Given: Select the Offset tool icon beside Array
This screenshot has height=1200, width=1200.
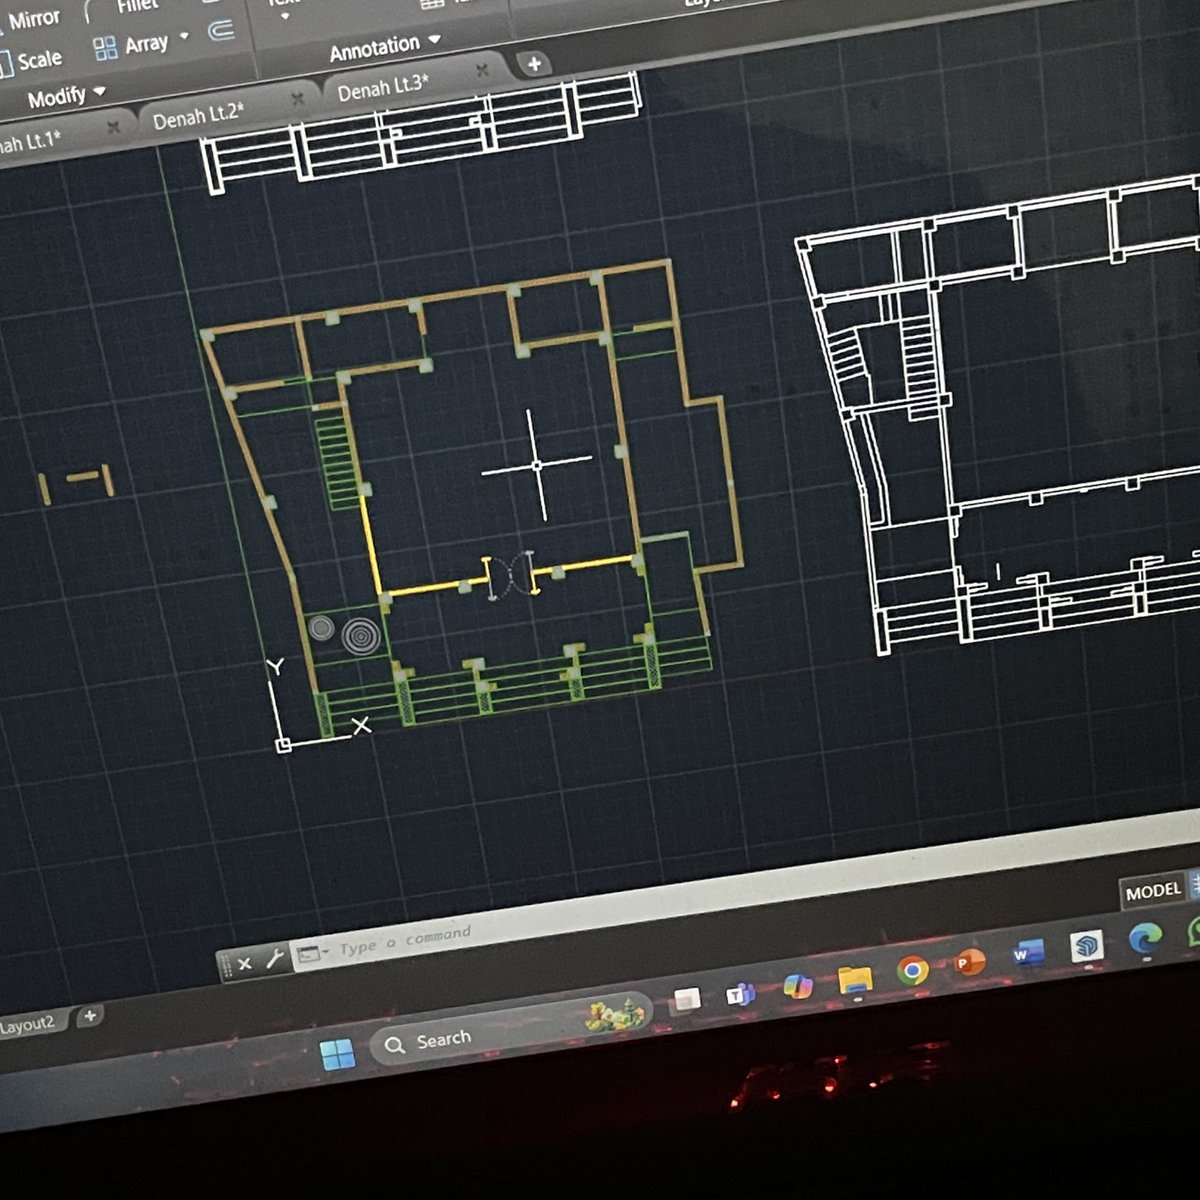Looking at the screenshot, I should click(220, 31).
